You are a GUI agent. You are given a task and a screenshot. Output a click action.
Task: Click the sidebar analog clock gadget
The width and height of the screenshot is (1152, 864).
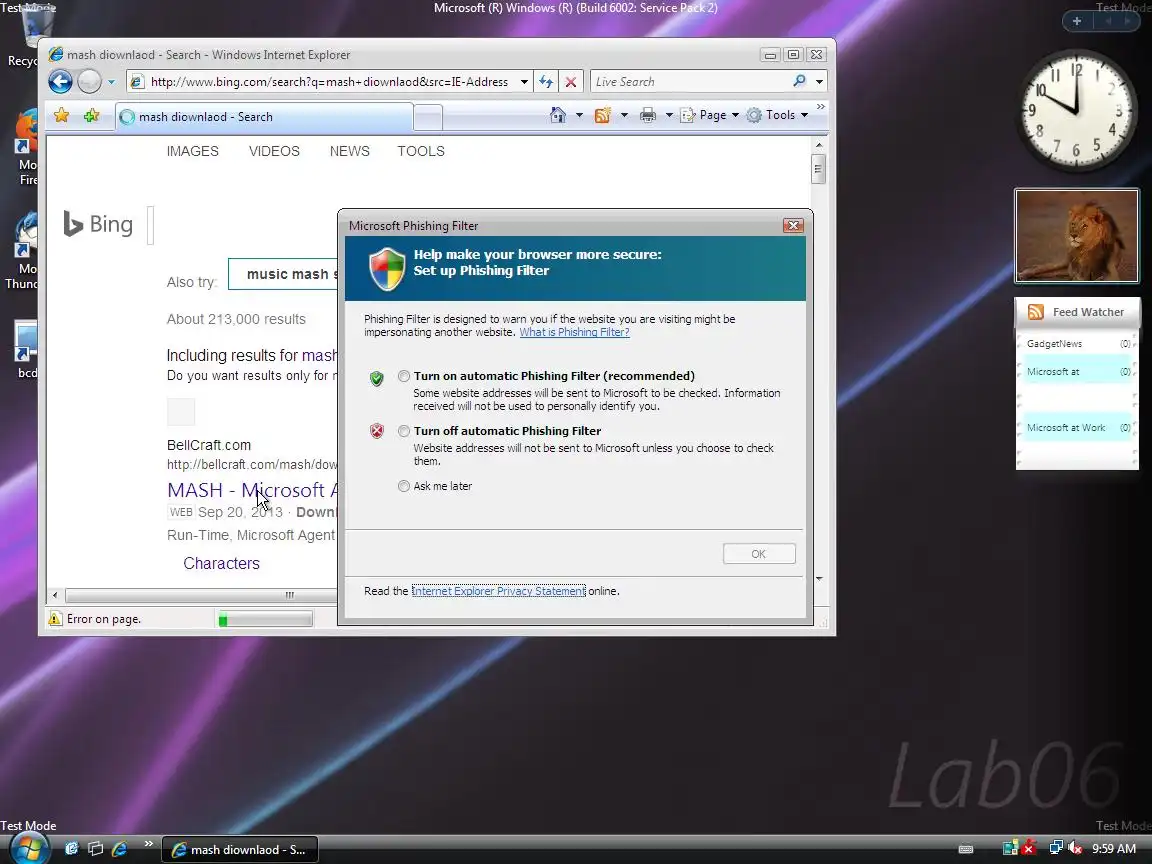[x=1076, y=110]
